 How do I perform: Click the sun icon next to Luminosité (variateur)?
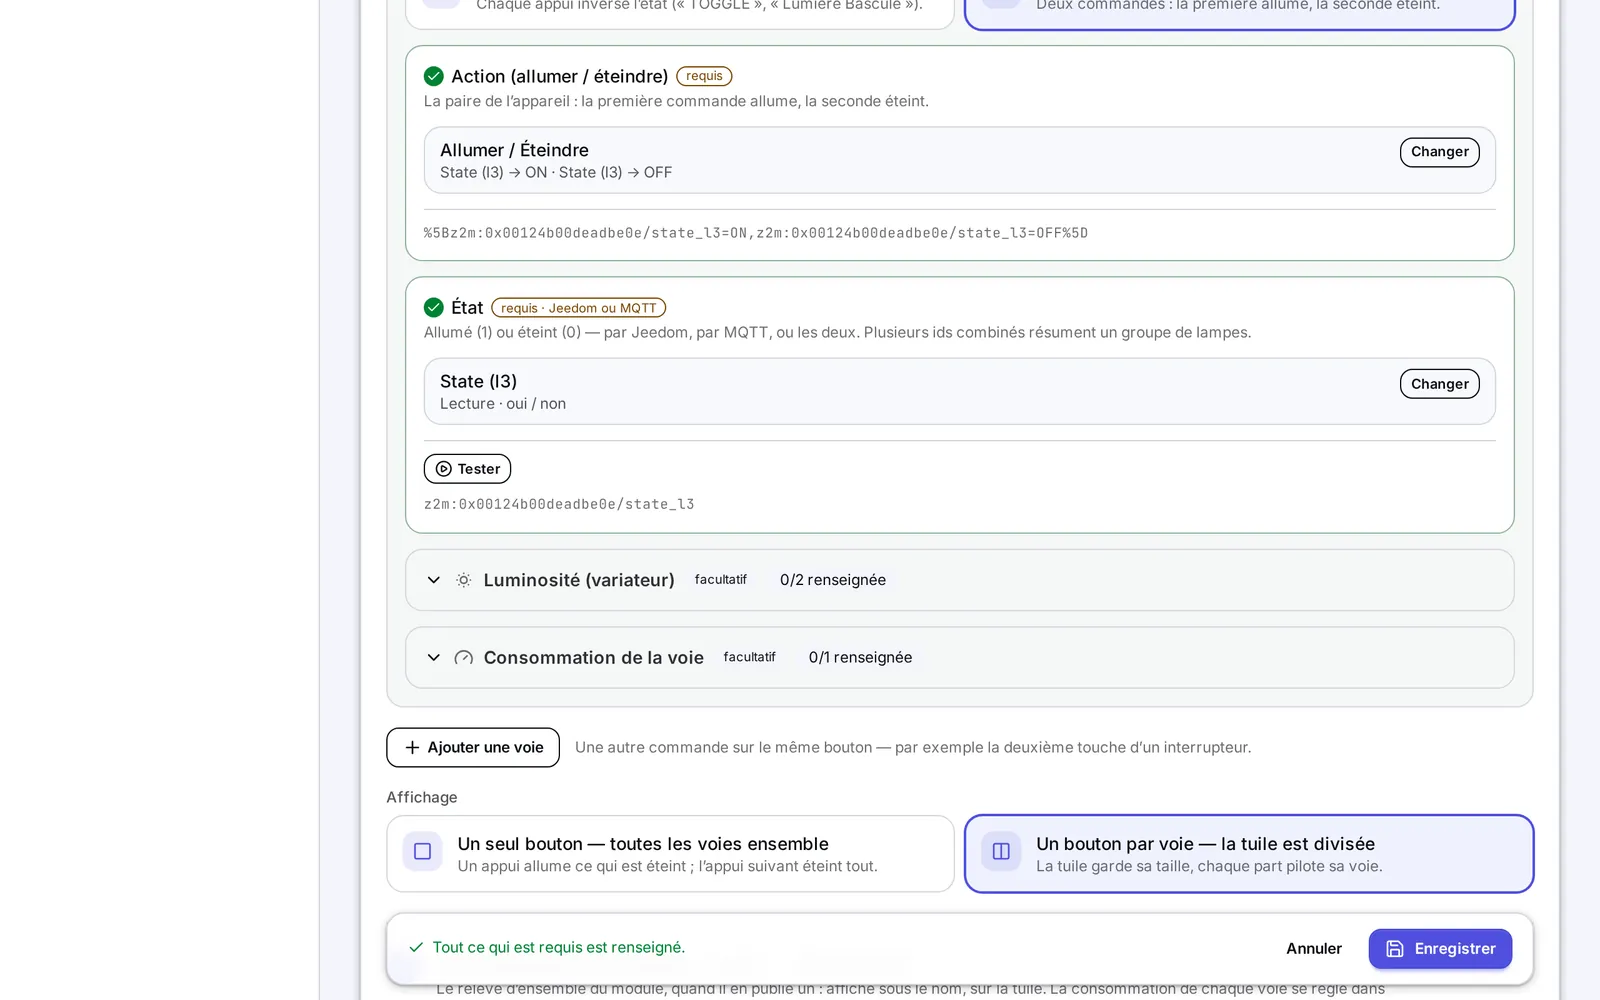[x=464, y=580]
